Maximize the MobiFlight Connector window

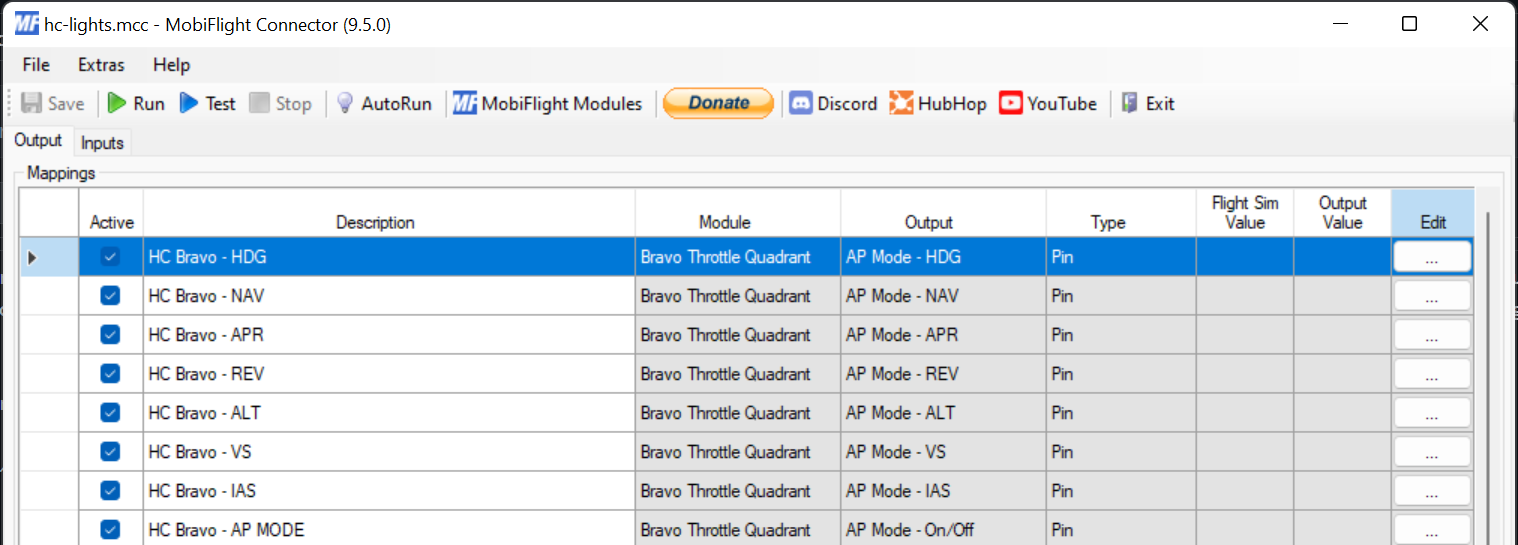click(1409, 24)
